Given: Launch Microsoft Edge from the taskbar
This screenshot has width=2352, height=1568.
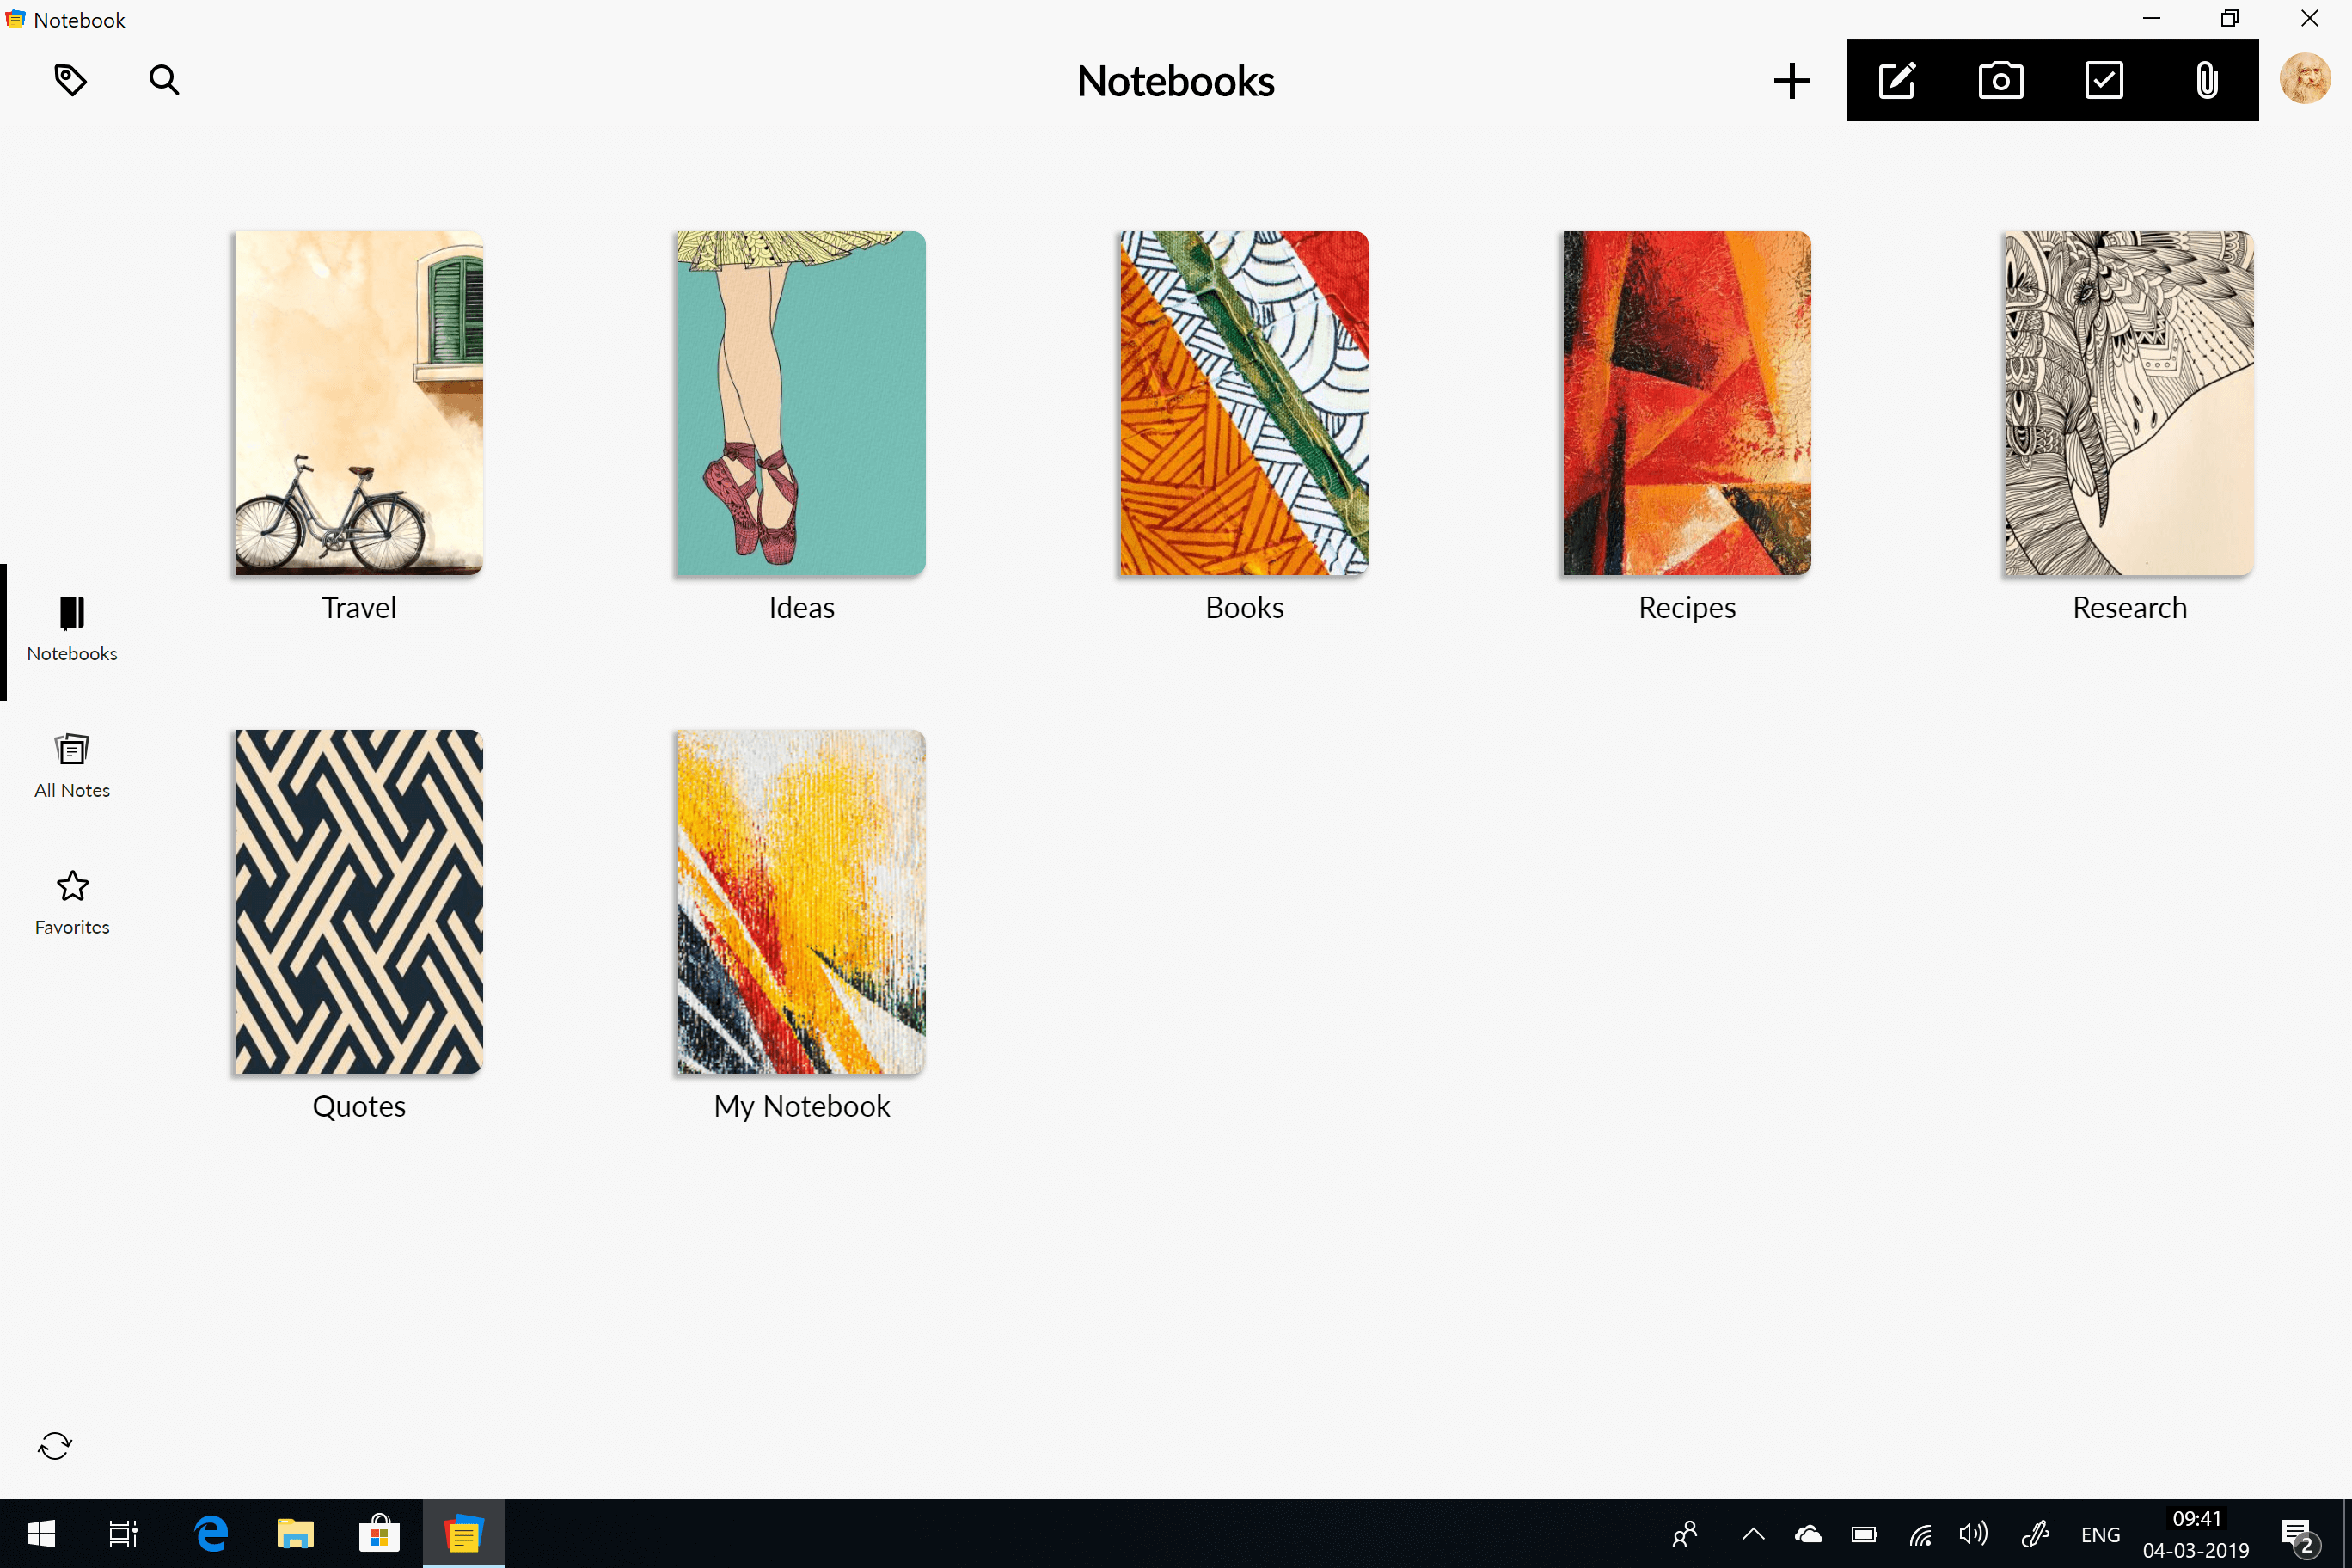Looking at the screenshot, I should (211, 1534).
